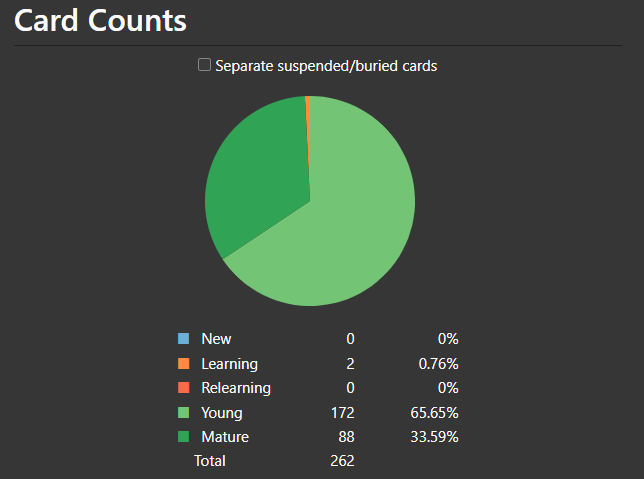Click the Card Counts heading

pyautogui.click(x=100, y=20)
